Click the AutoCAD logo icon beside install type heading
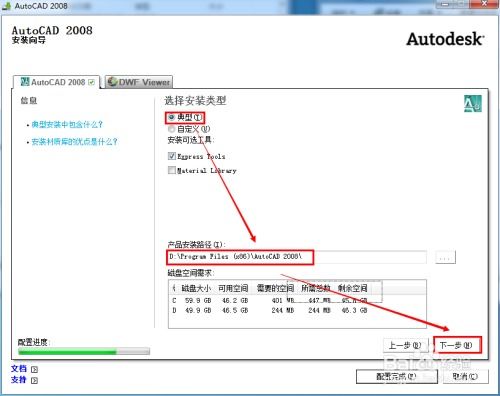500x396 pixels. [473, 104]
